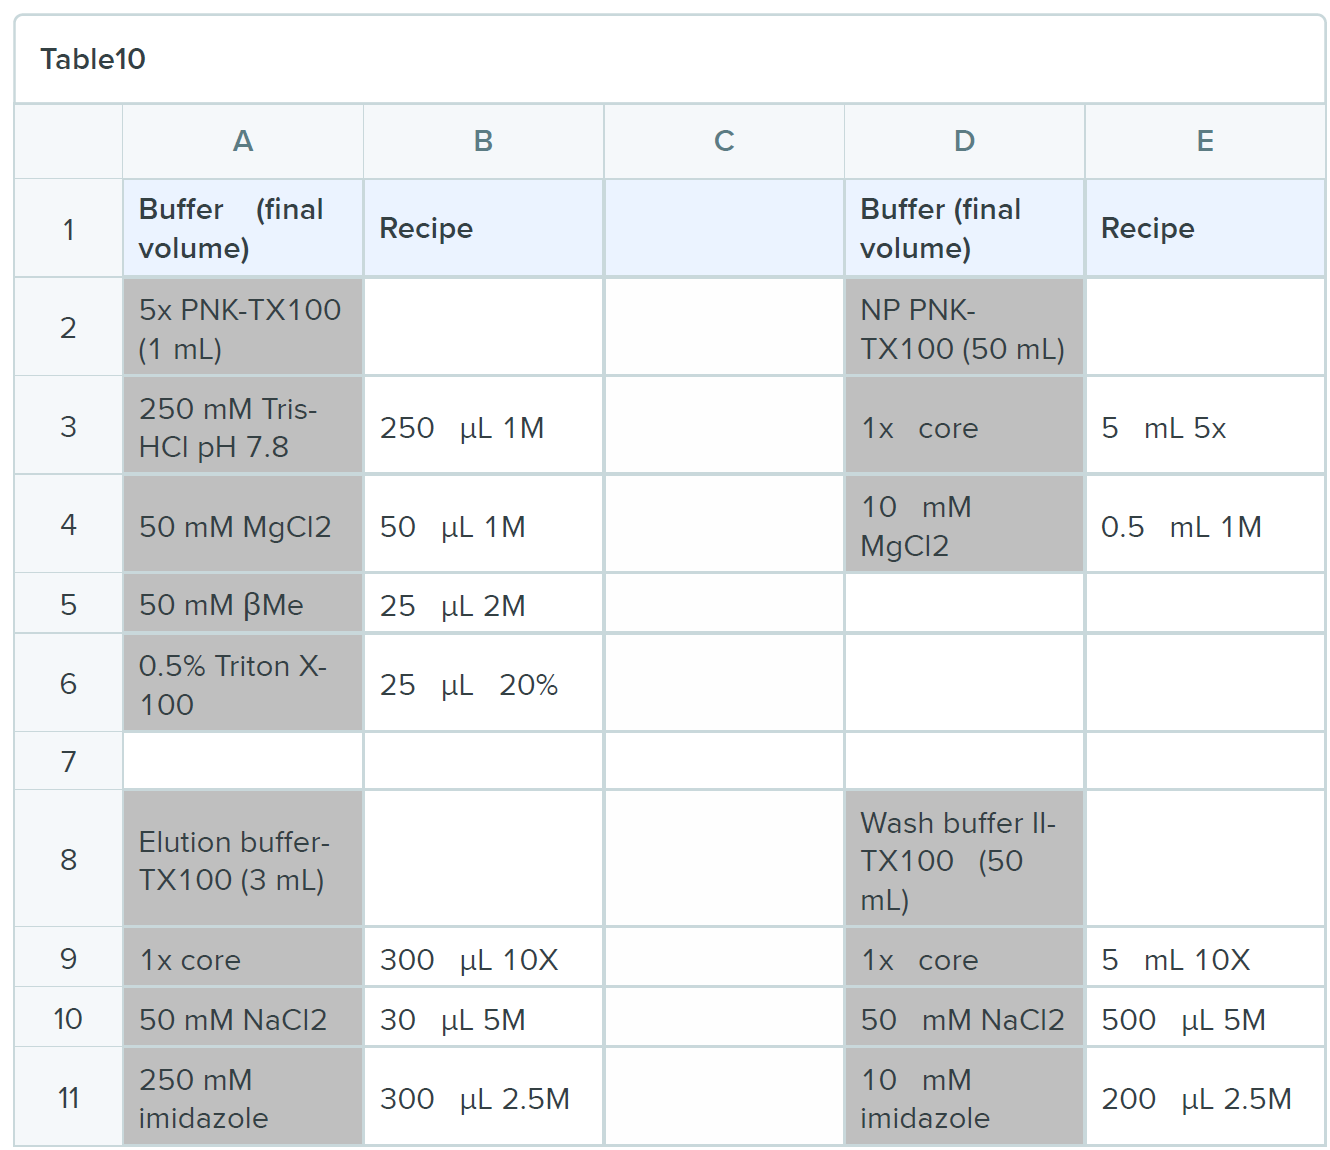Click the Table10 title
This screenshot has width=1330, height=1150.
(93, 59)
